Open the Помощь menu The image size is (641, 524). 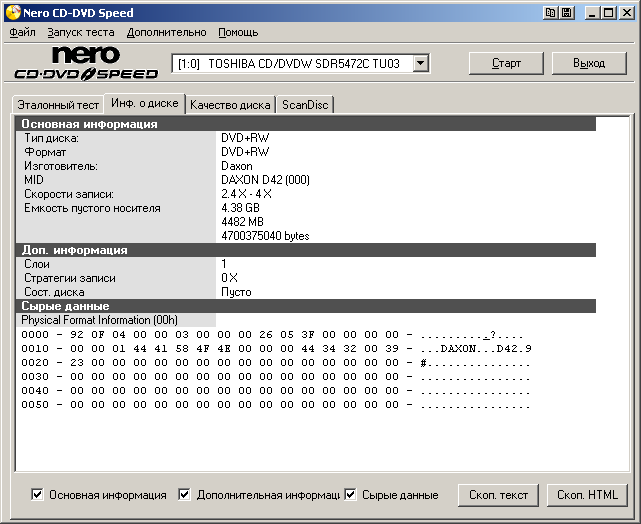coord(238,32)
